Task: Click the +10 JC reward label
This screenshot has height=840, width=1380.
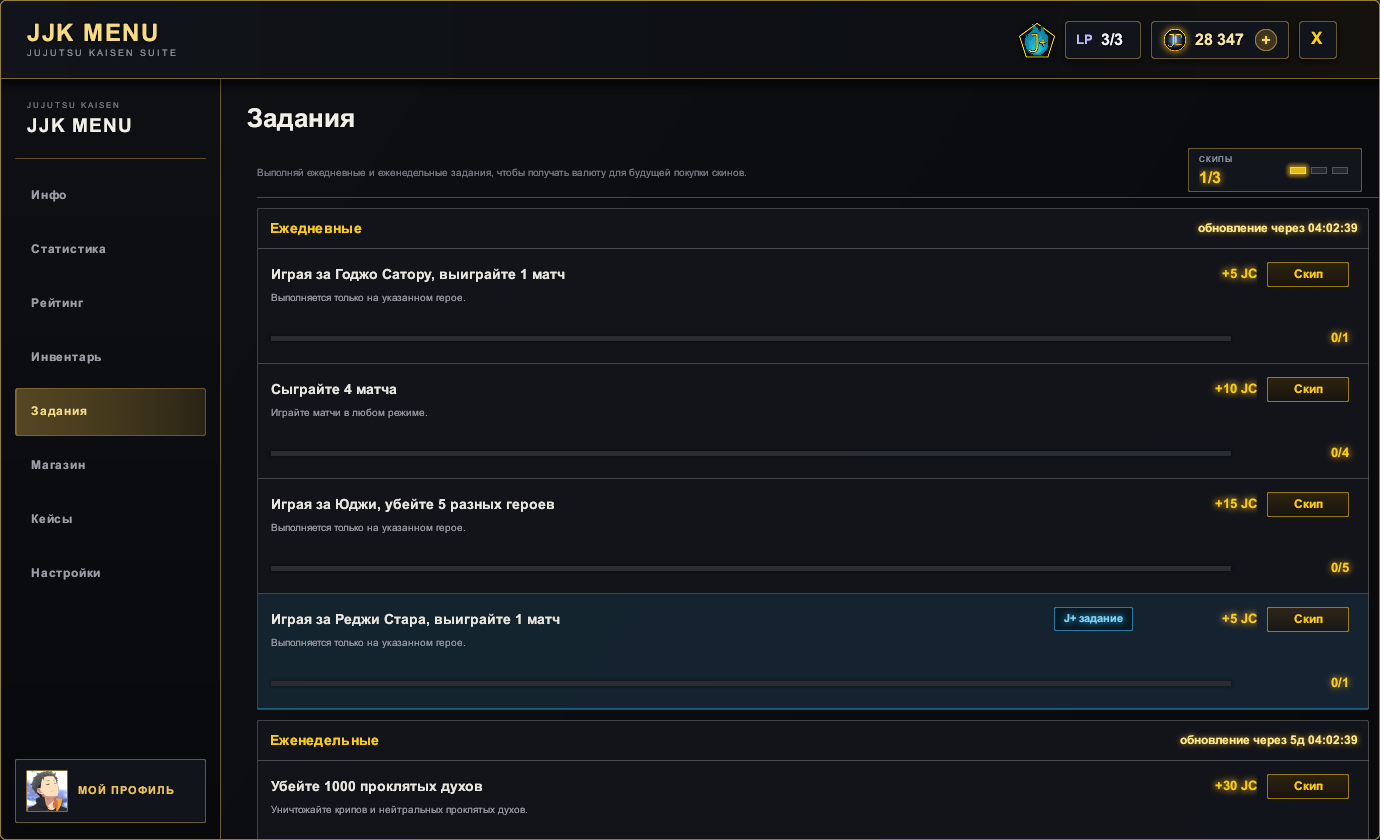Action: 1235,389
